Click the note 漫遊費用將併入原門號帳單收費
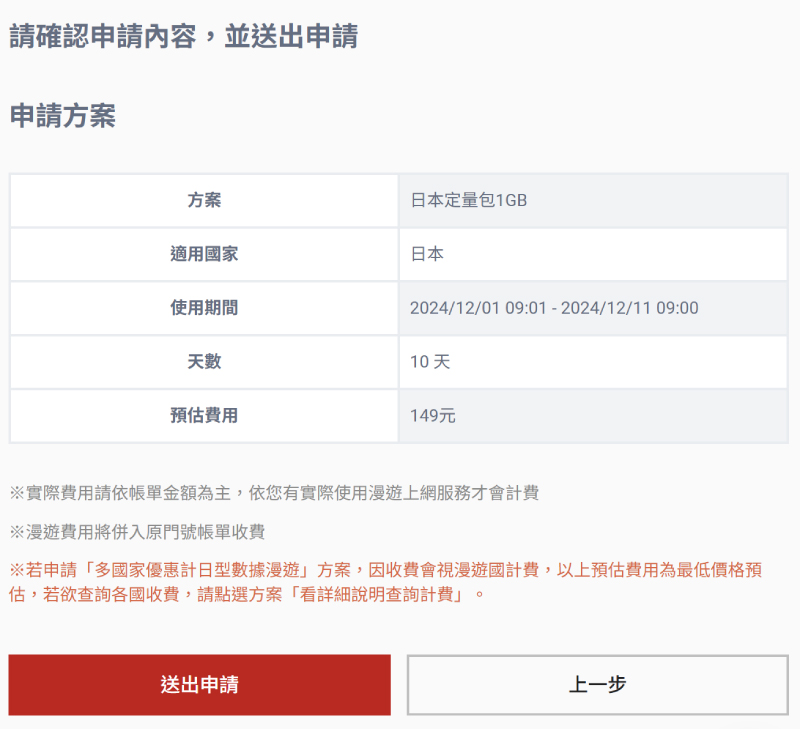The width and height of the screenshot is (800, 729). [x=137, y=532]
